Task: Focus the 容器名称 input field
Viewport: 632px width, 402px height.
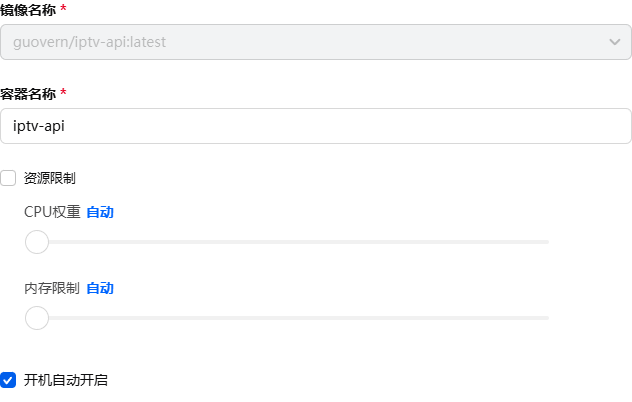Action: click(x=315, y=126)
